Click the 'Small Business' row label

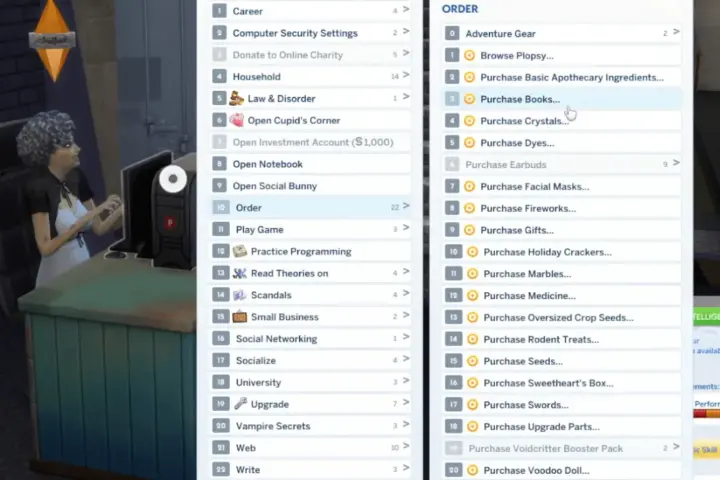[x=285, y=317]
